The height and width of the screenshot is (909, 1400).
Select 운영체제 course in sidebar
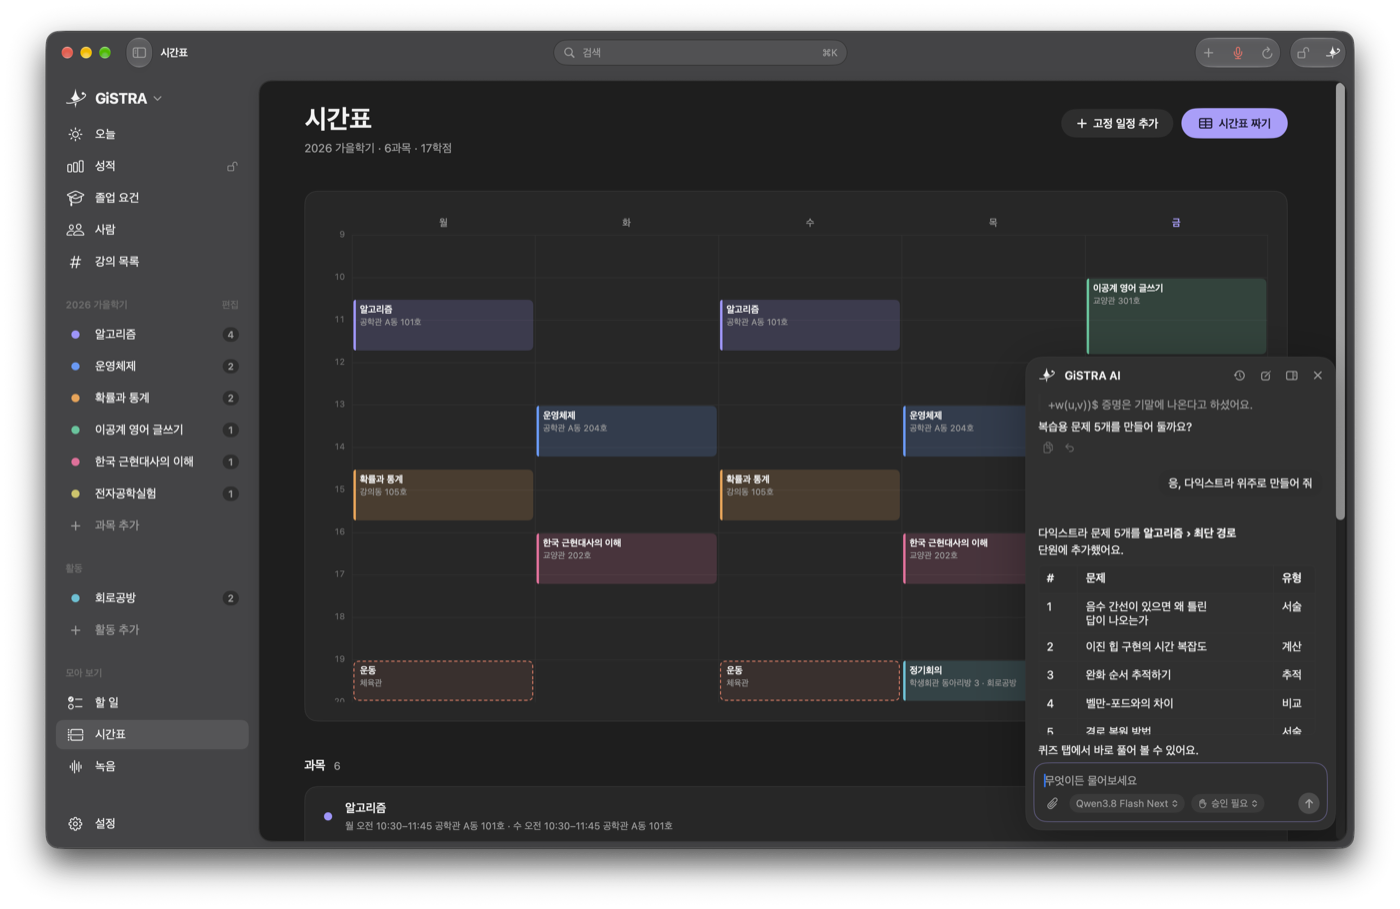[152, 367]
